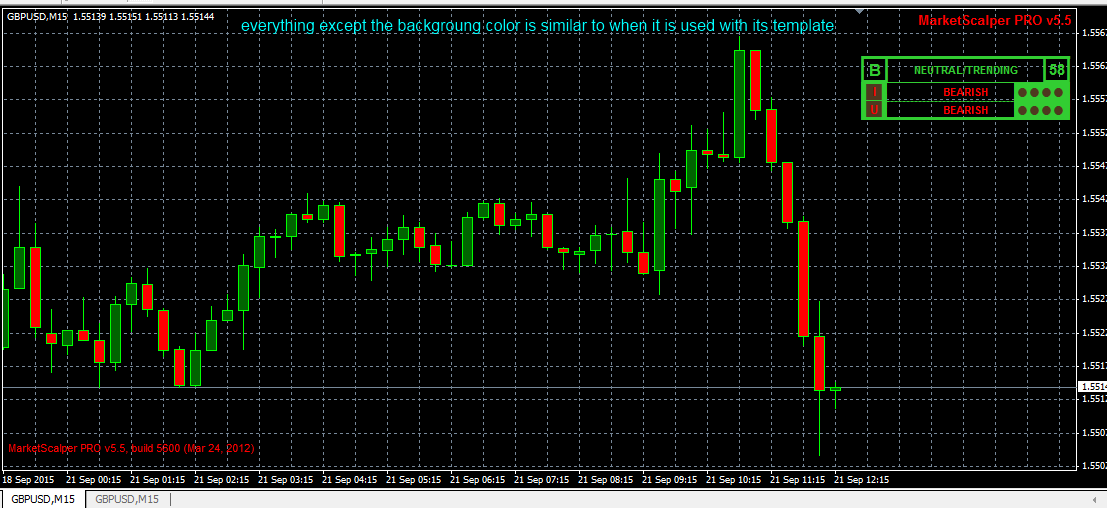Click the 21 Sep 10:15 time label

click(x=734, y=479)
